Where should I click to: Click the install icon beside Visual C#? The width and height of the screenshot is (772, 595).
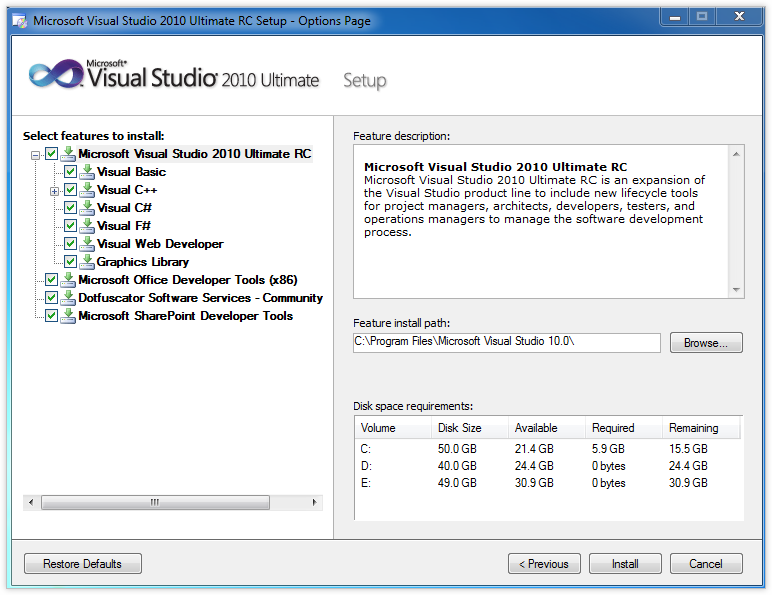[x=87, y=208]
